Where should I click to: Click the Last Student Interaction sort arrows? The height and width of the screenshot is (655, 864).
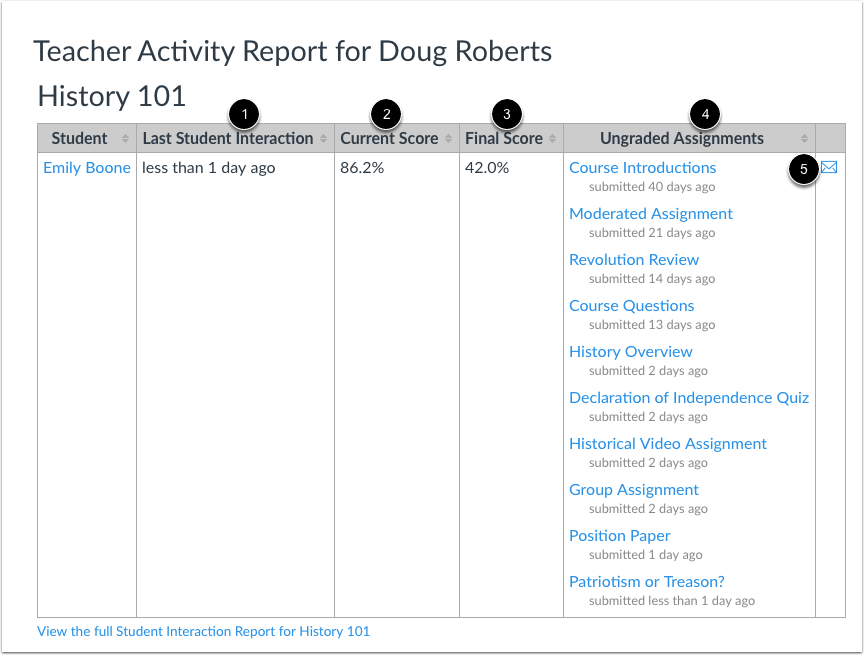tap(324, 138)
